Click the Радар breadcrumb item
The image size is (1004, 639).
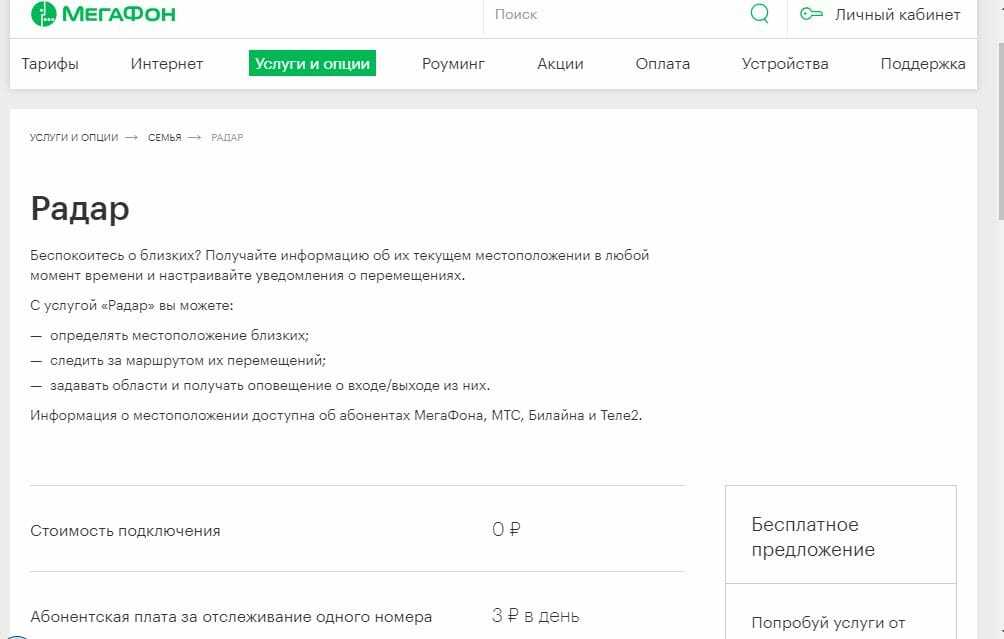[227, 137]
